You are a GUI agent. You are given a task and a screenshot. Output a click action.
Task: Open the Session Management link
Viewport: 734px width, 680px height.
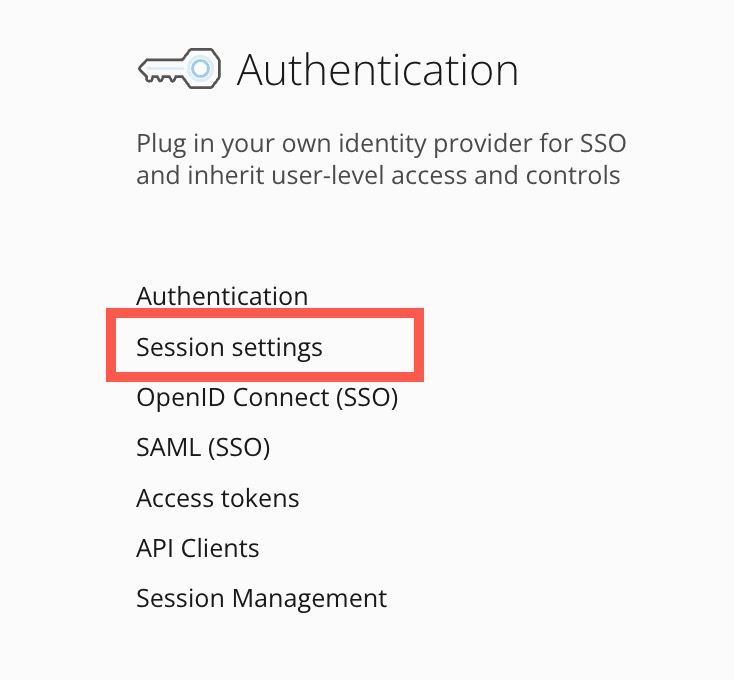click(x=261, y=599)
